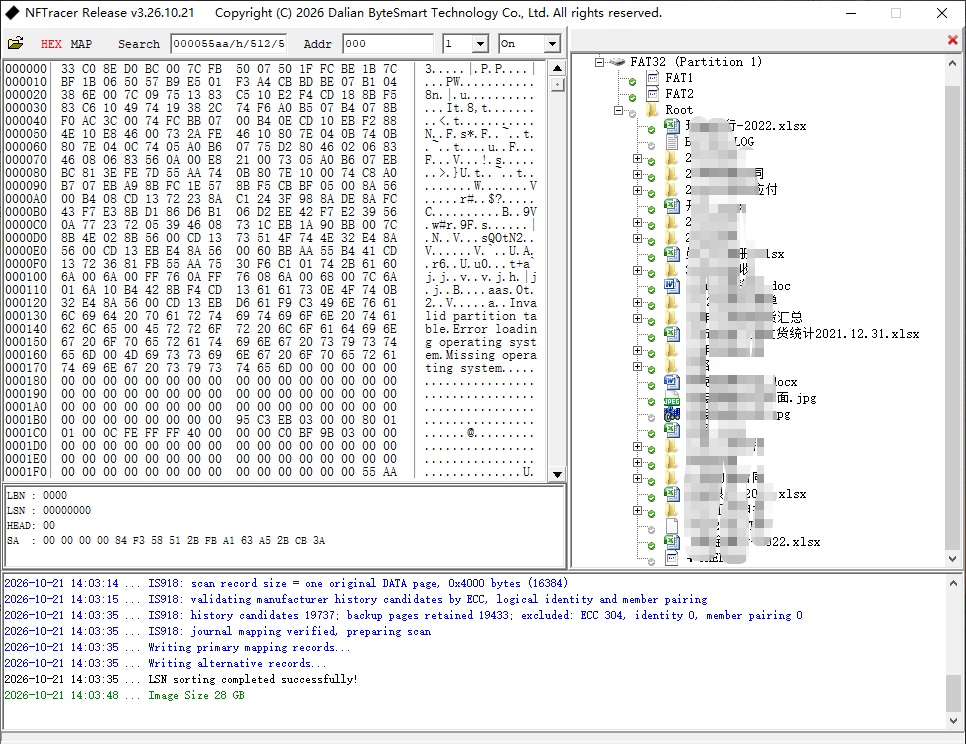Click the file tree vertical scrollbar thumb
The width and height of the screenshot is (966, 748).
[952, 317]
